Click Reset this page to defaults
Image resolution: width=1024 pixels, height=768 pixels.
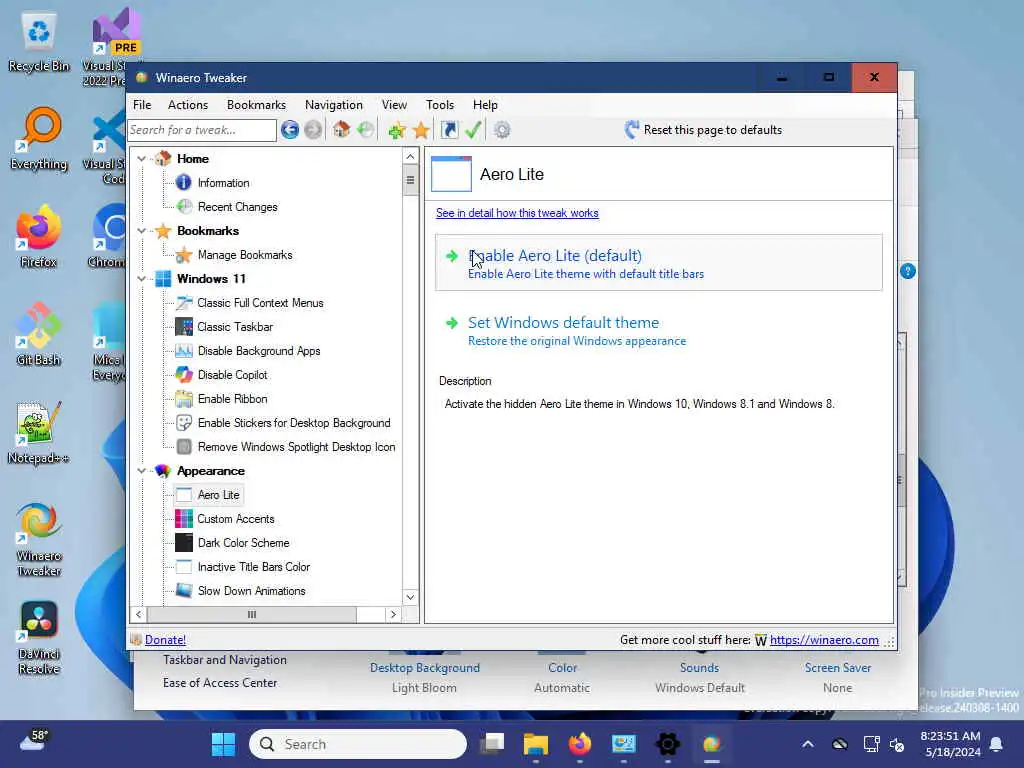click(x=703, y=130)
